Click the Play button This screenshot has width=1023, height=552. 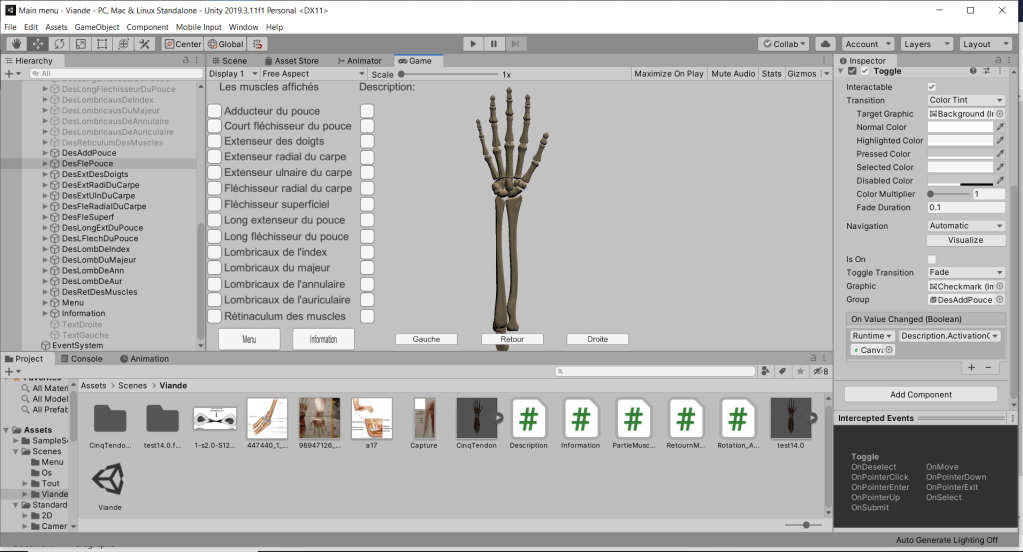473,44
